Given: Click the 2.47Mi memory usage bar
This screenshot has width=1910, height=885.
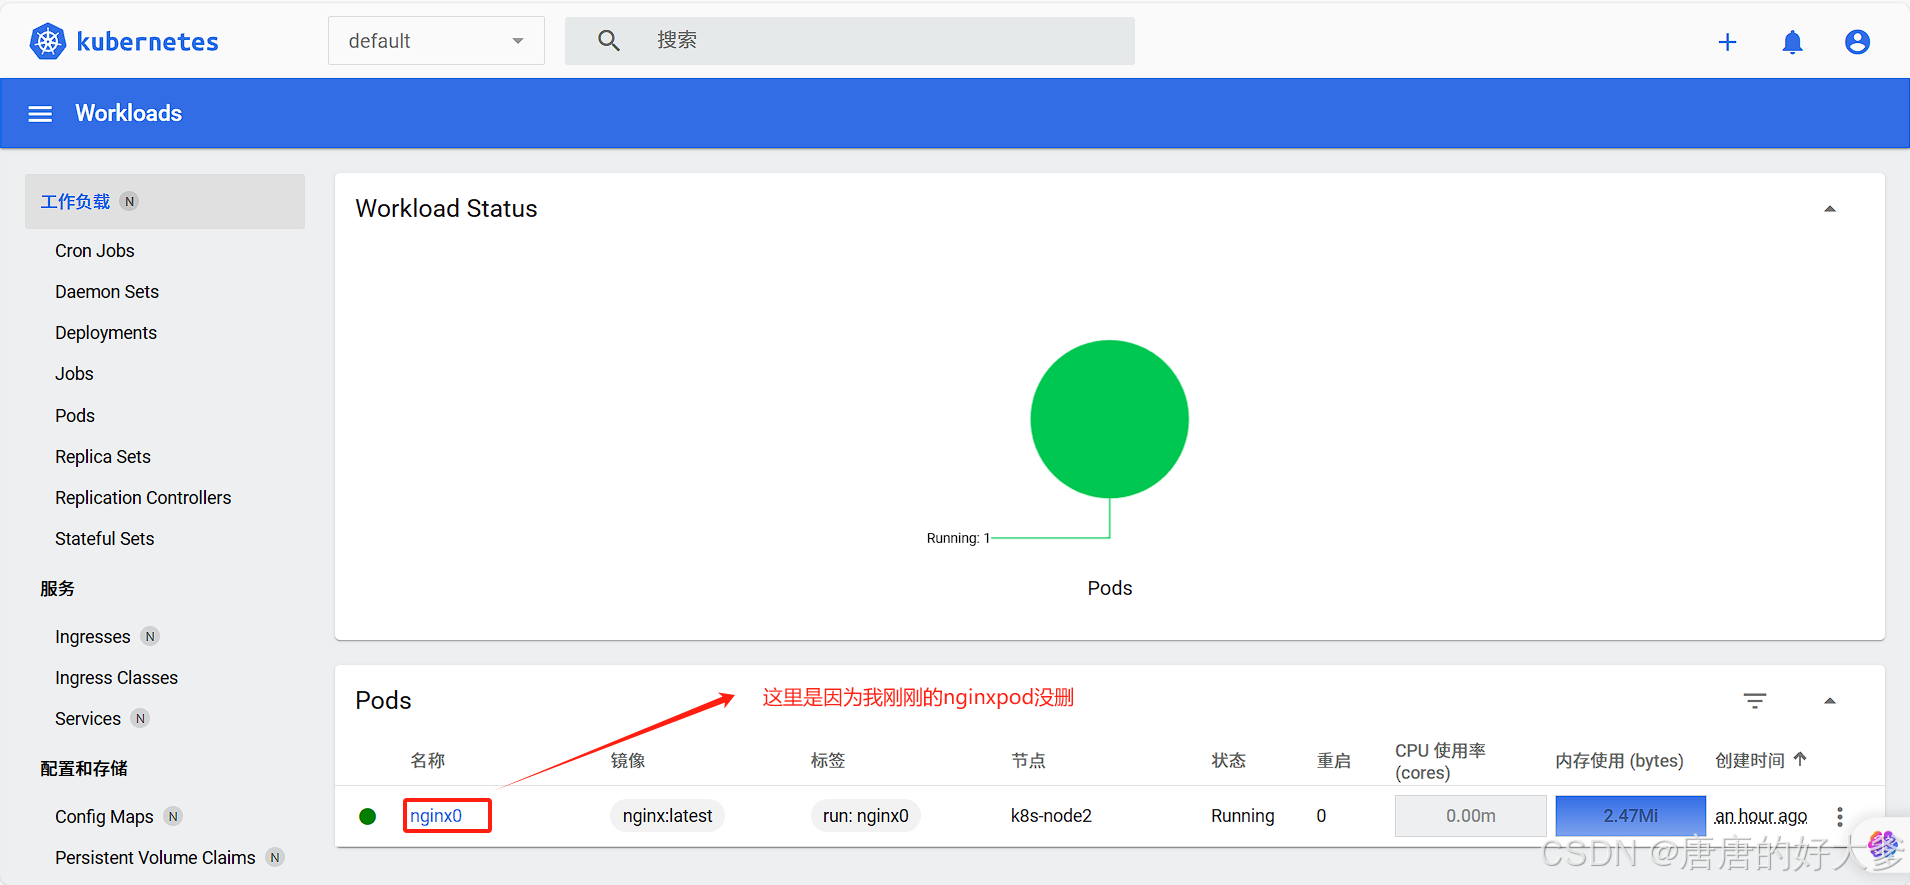Looking at the screenshot, I should point(1630,816).
